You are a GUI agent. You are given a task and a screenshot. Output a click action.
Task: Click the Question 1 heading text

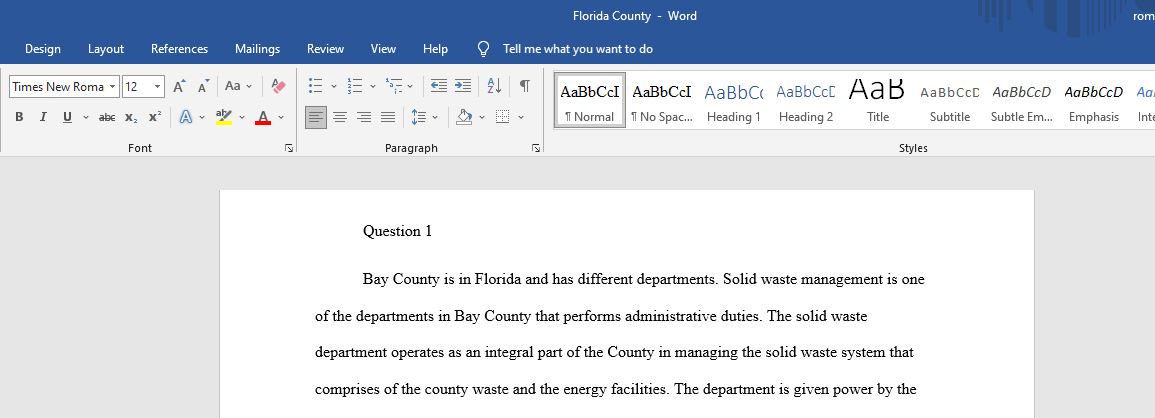pyautogui.click(x=397, y=231)
